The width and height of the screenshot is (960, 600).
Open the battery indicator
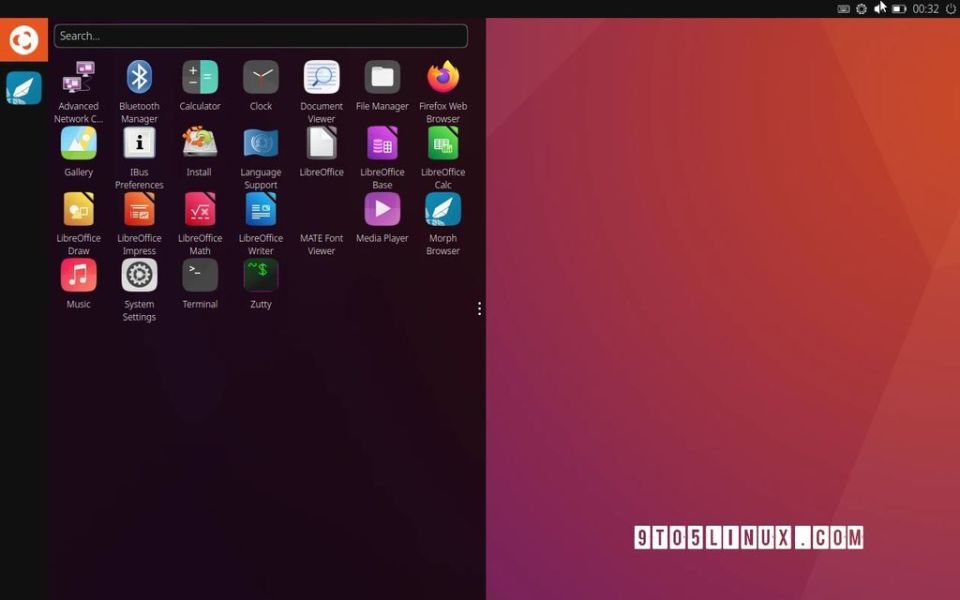click(x=899, y=9)
